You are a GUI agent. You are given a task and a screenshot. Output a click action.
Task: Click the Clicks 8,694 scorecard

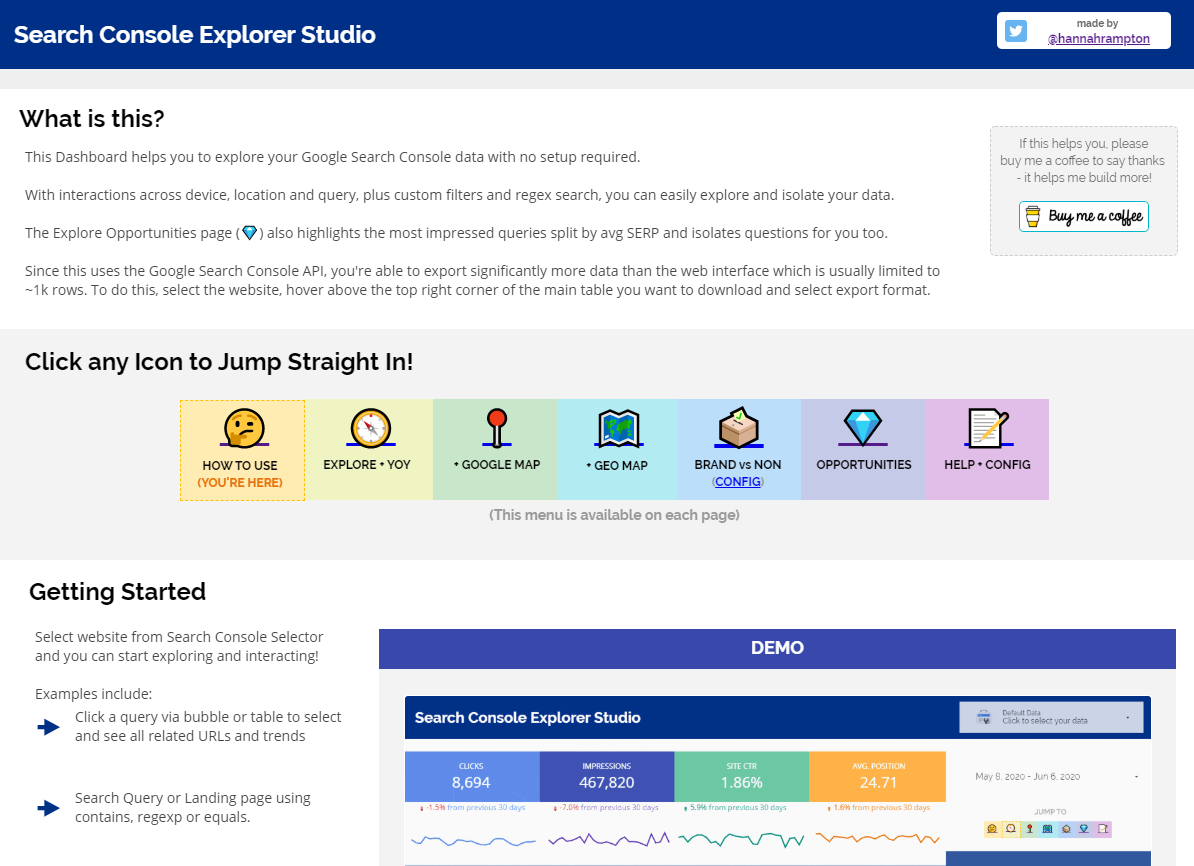coord(472,776)
